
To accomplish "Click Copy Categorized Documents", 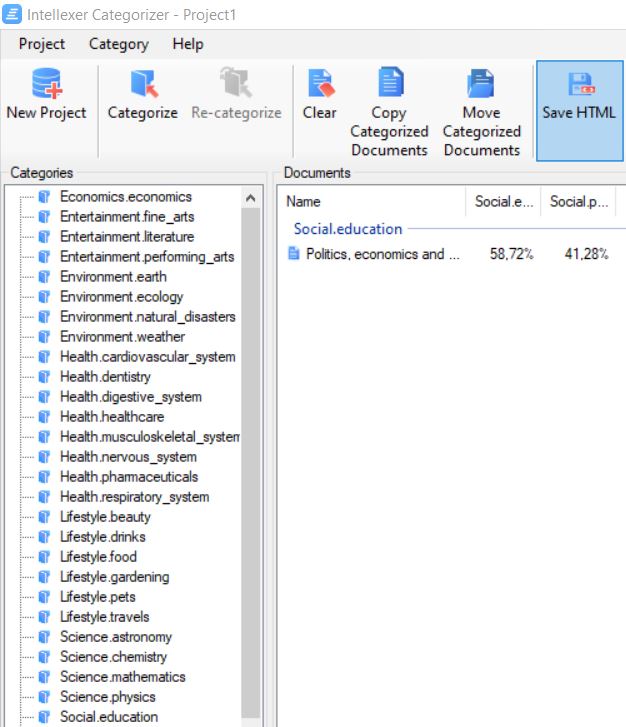I will [389, 113].
